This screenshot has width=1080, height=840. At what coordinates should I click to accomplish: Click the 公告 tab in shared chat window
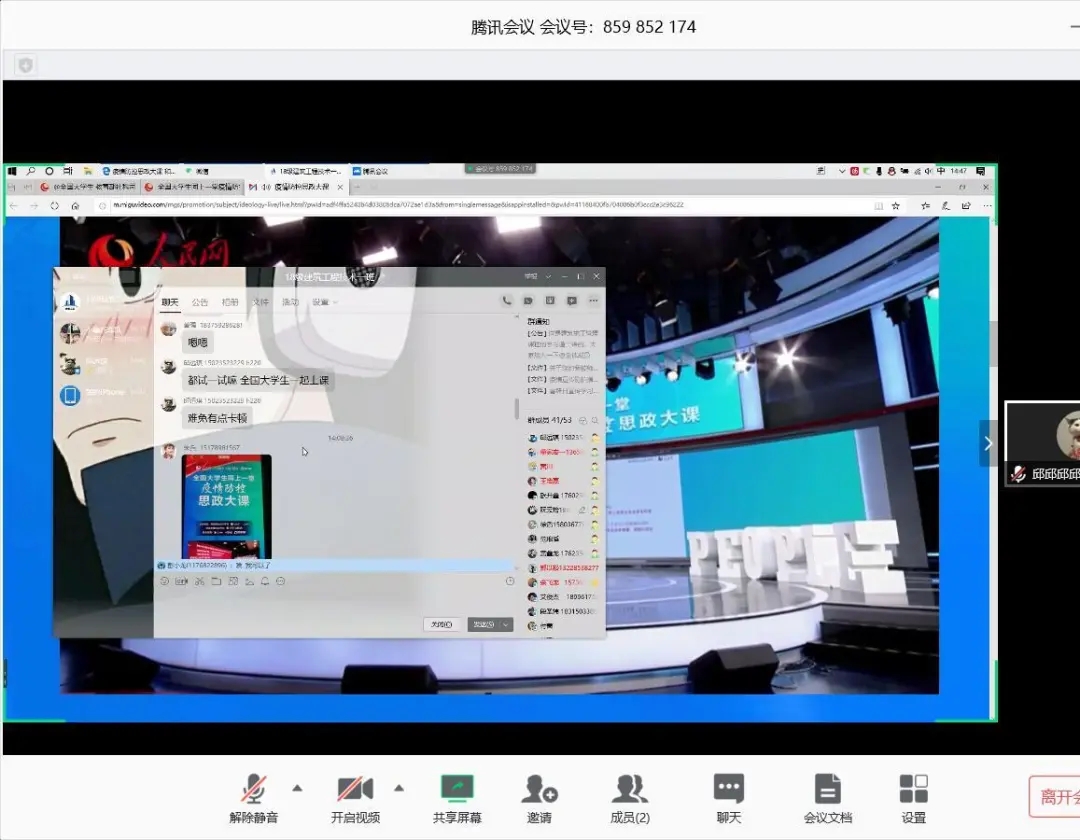point(200,302)
